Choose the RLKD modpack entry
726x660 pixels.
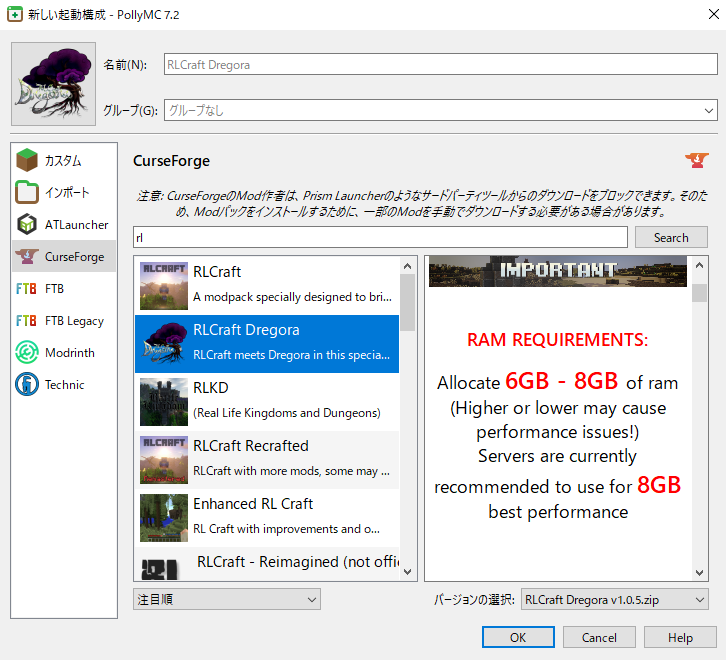(267, 402)
